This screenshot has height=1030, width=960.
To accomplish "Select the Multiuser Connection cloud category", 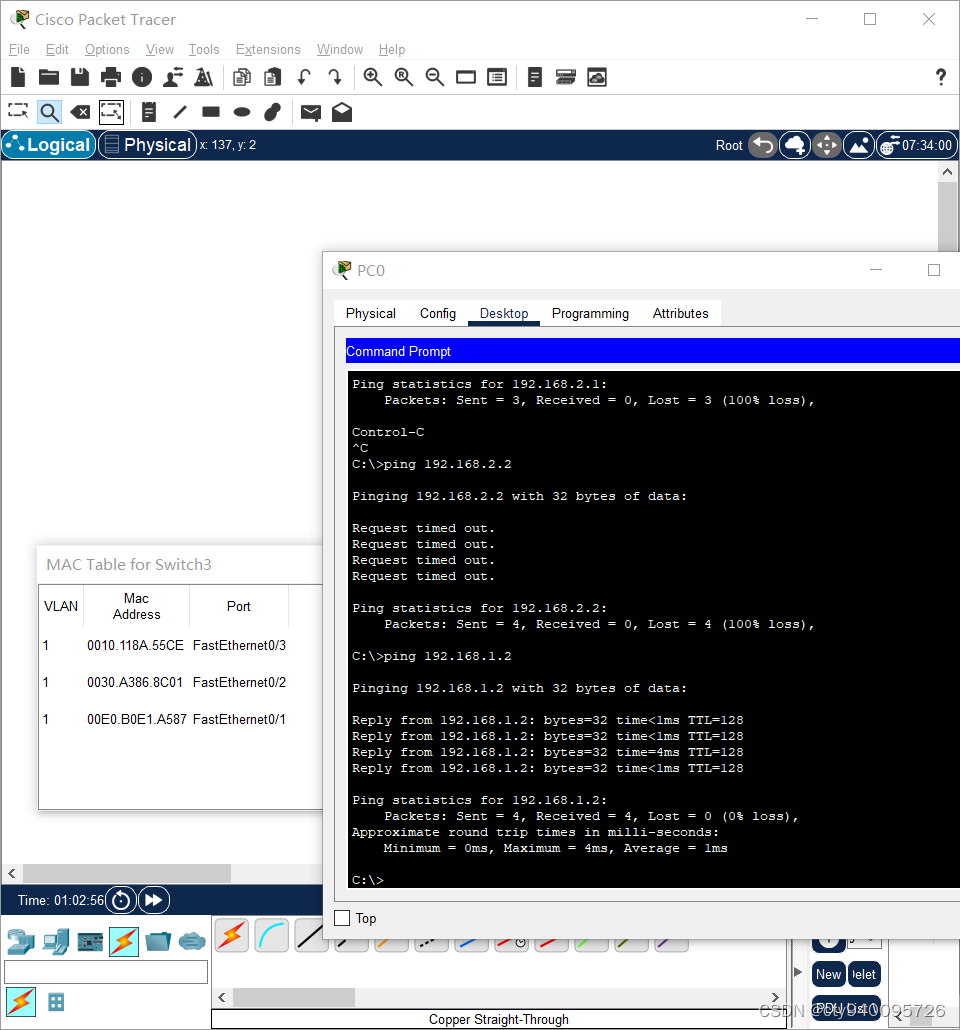I will coord(193,942).
